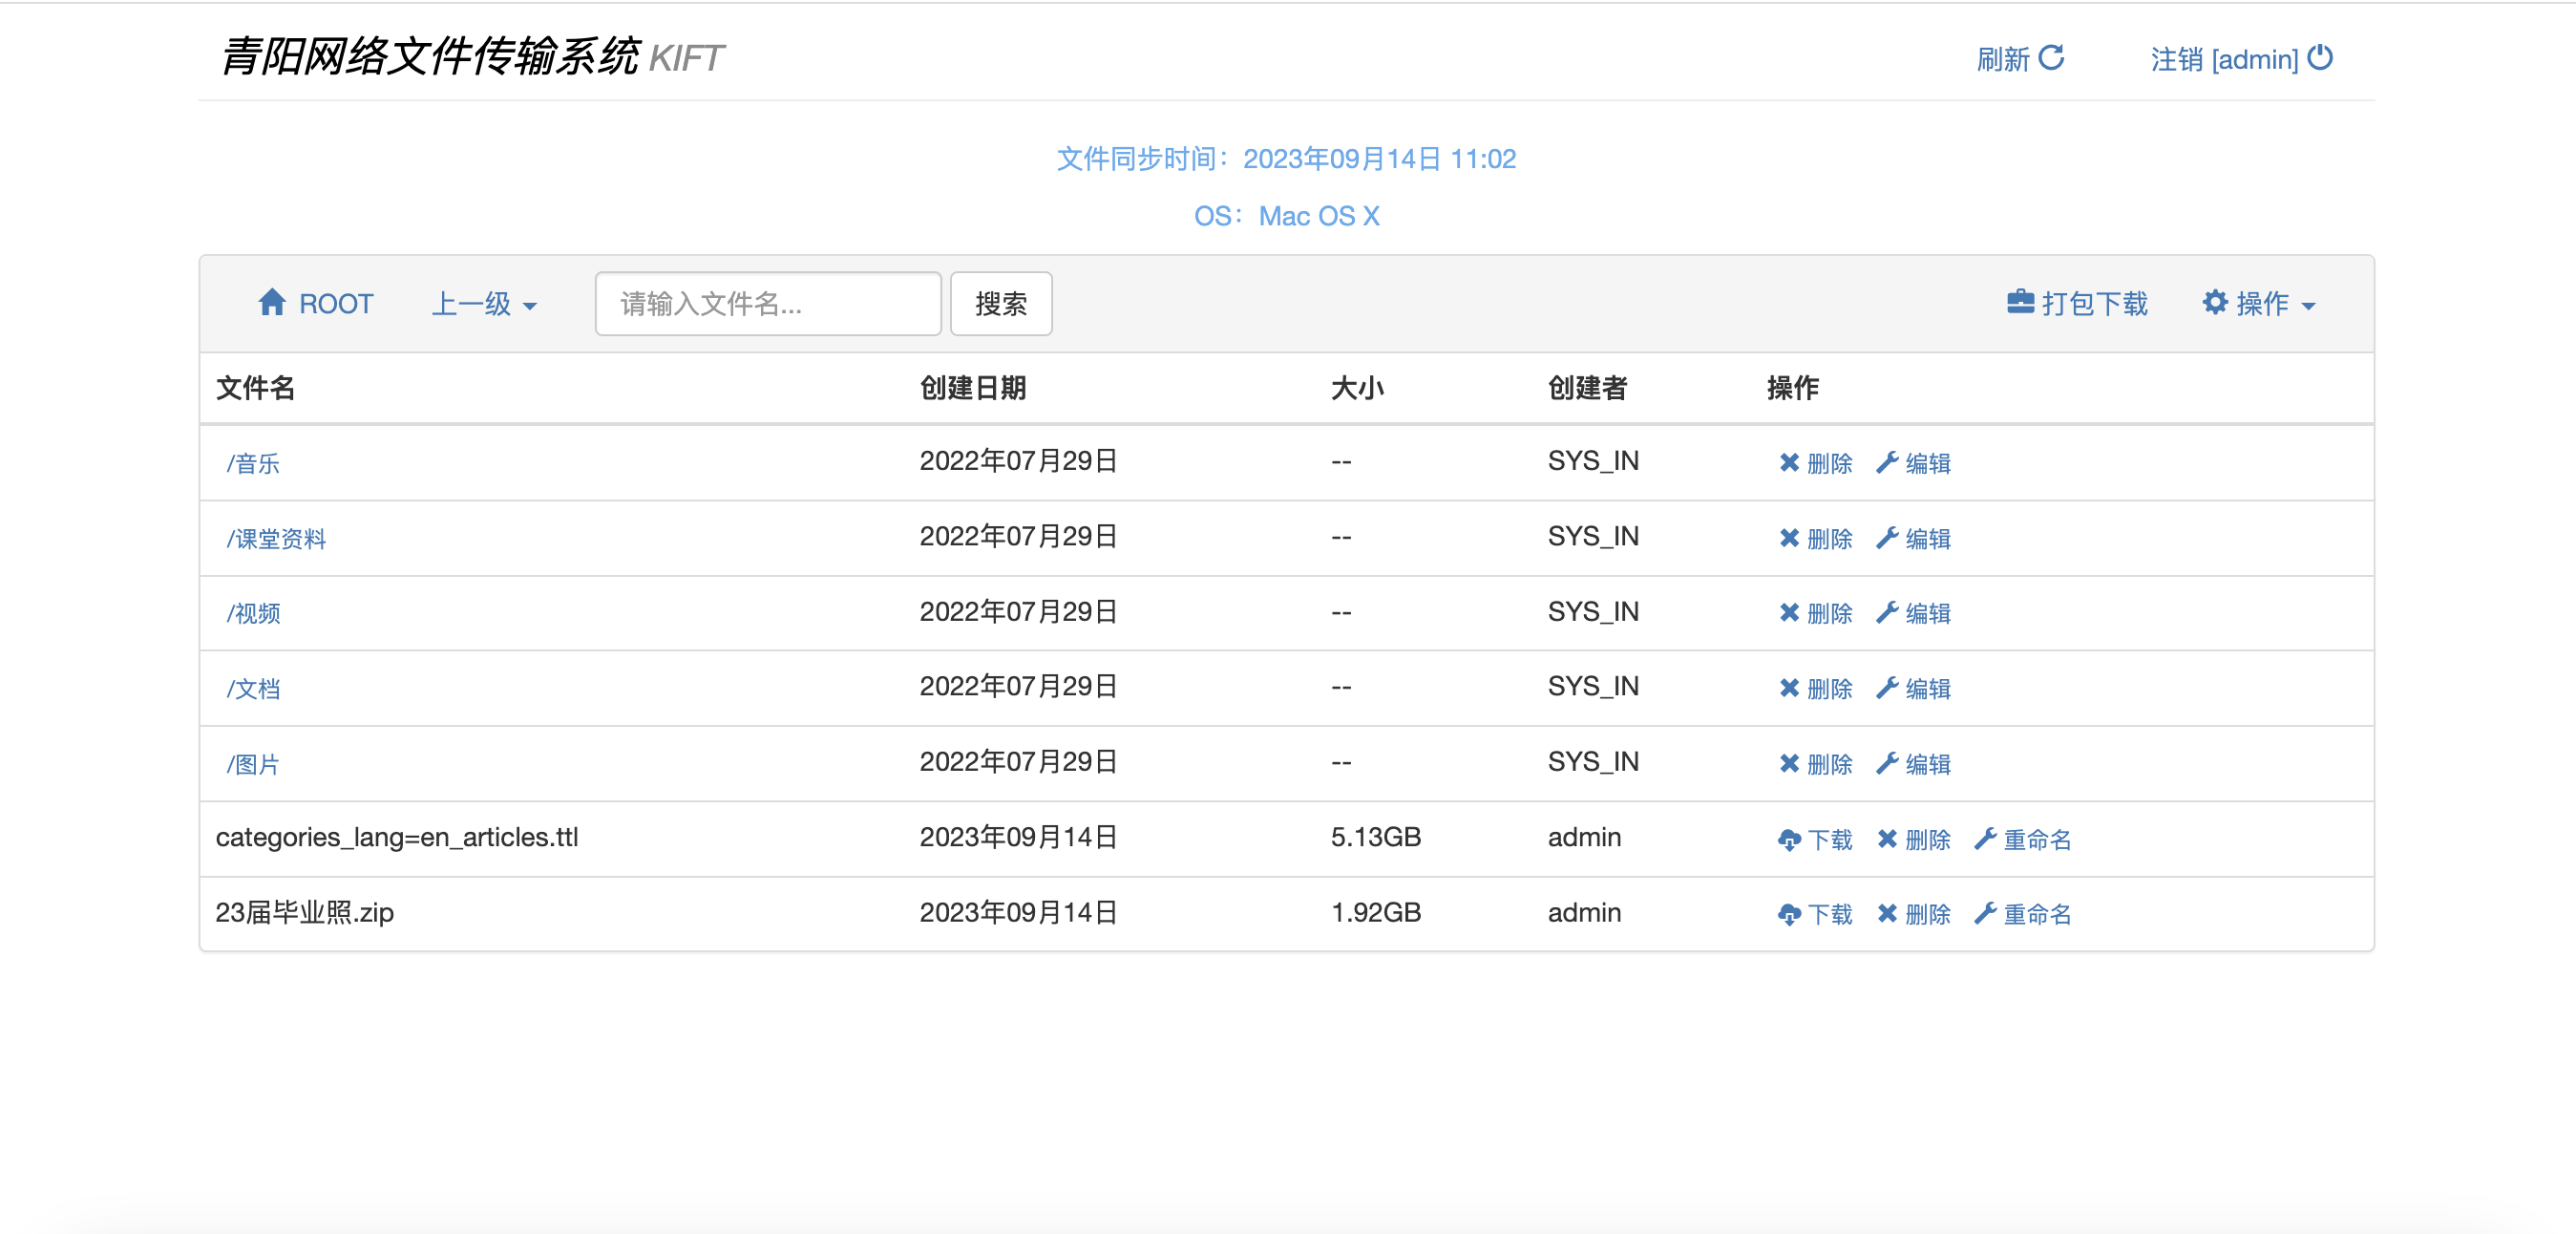The image size is (2576, 1234).
Task: Open the /文档 folder
Action: [x=253, y=689]
